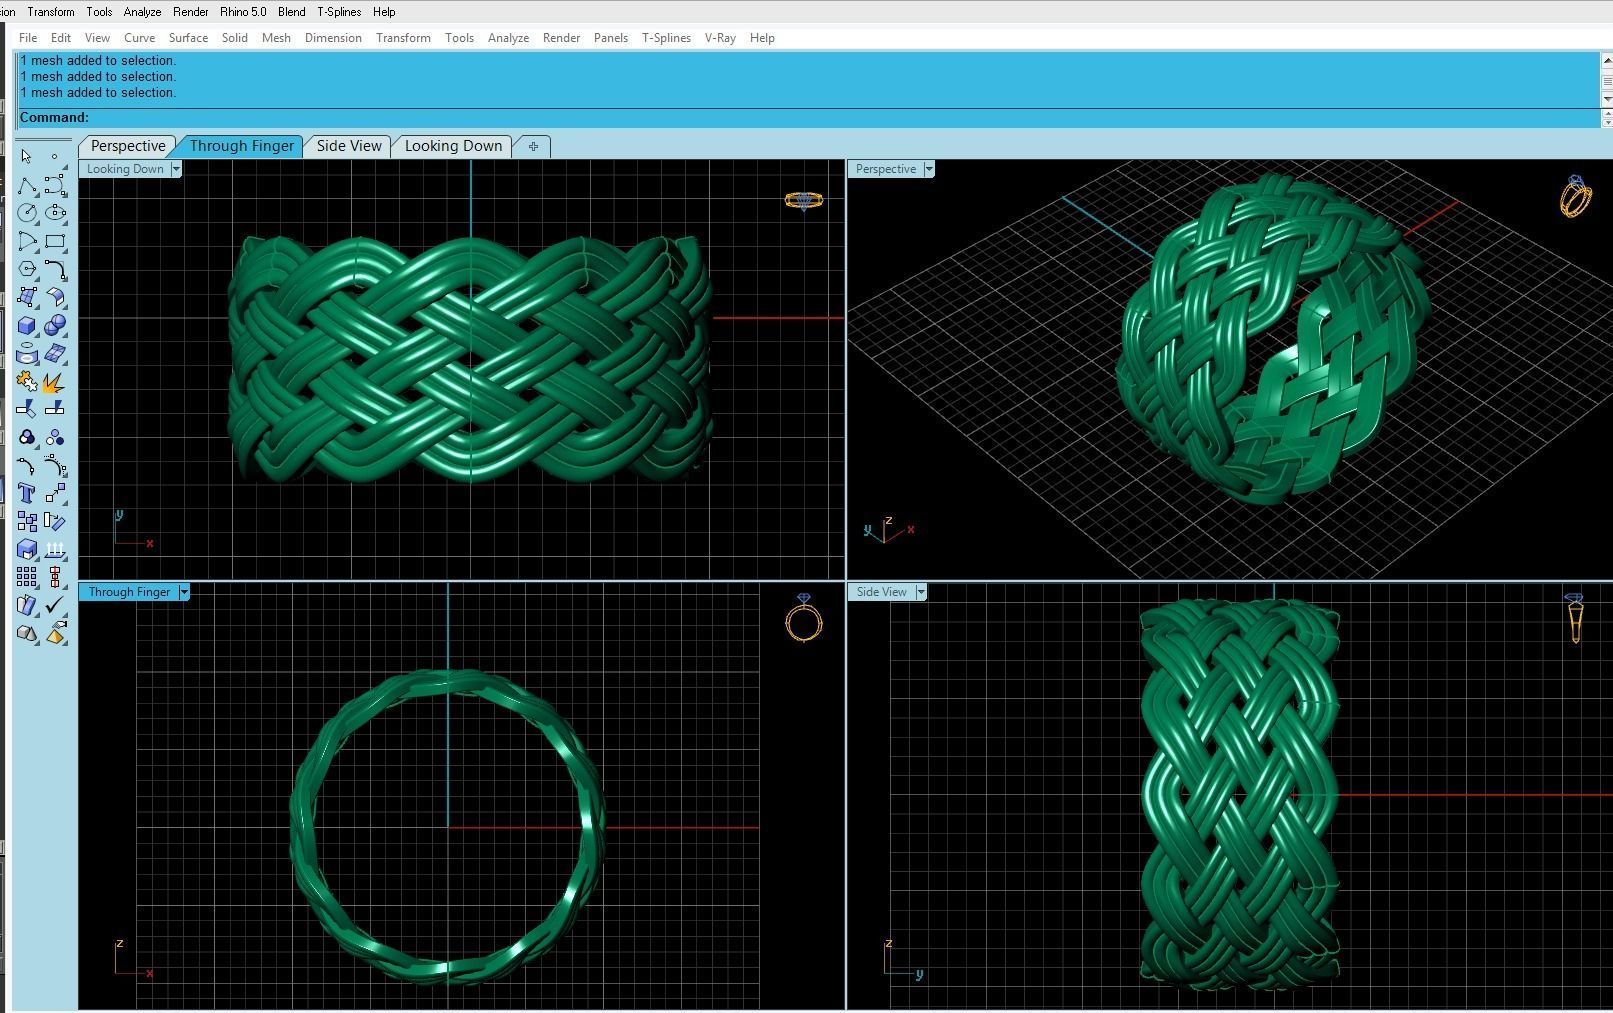This screenshot has height=1013, width=1613.
Task: Select the Polygon tool
Action: point(27,269)
